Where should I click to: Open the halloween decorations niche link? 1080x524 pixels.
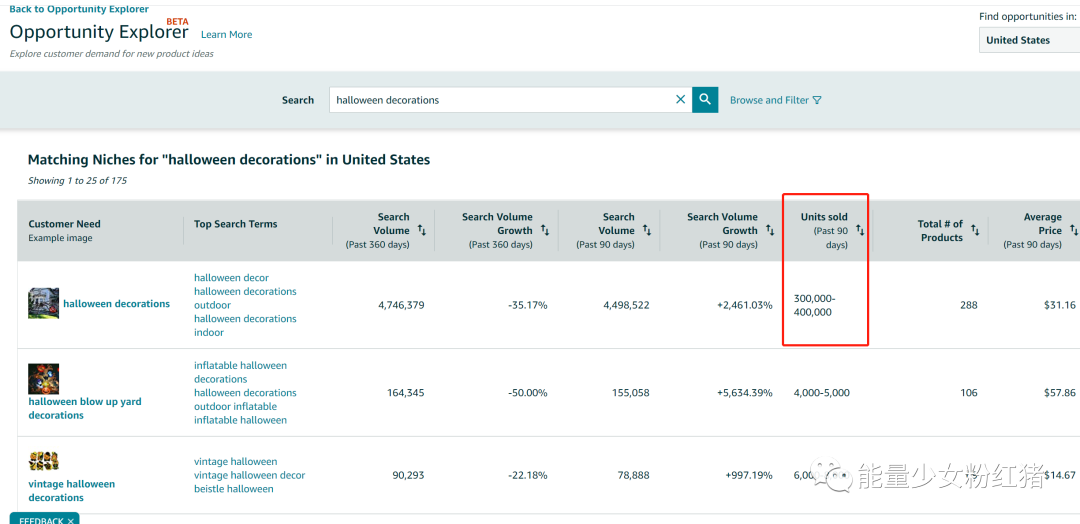point(116,304)
